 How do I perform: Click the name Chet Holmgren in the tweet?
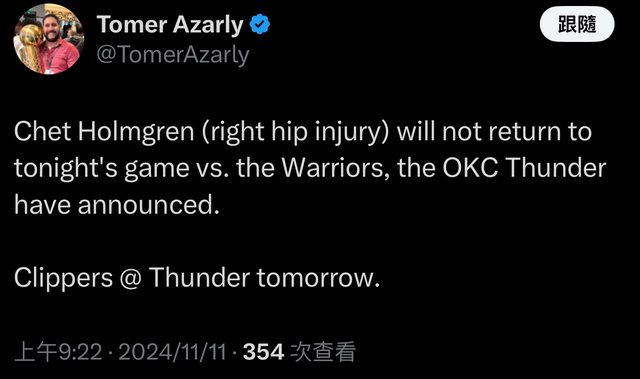coord(104,132)
